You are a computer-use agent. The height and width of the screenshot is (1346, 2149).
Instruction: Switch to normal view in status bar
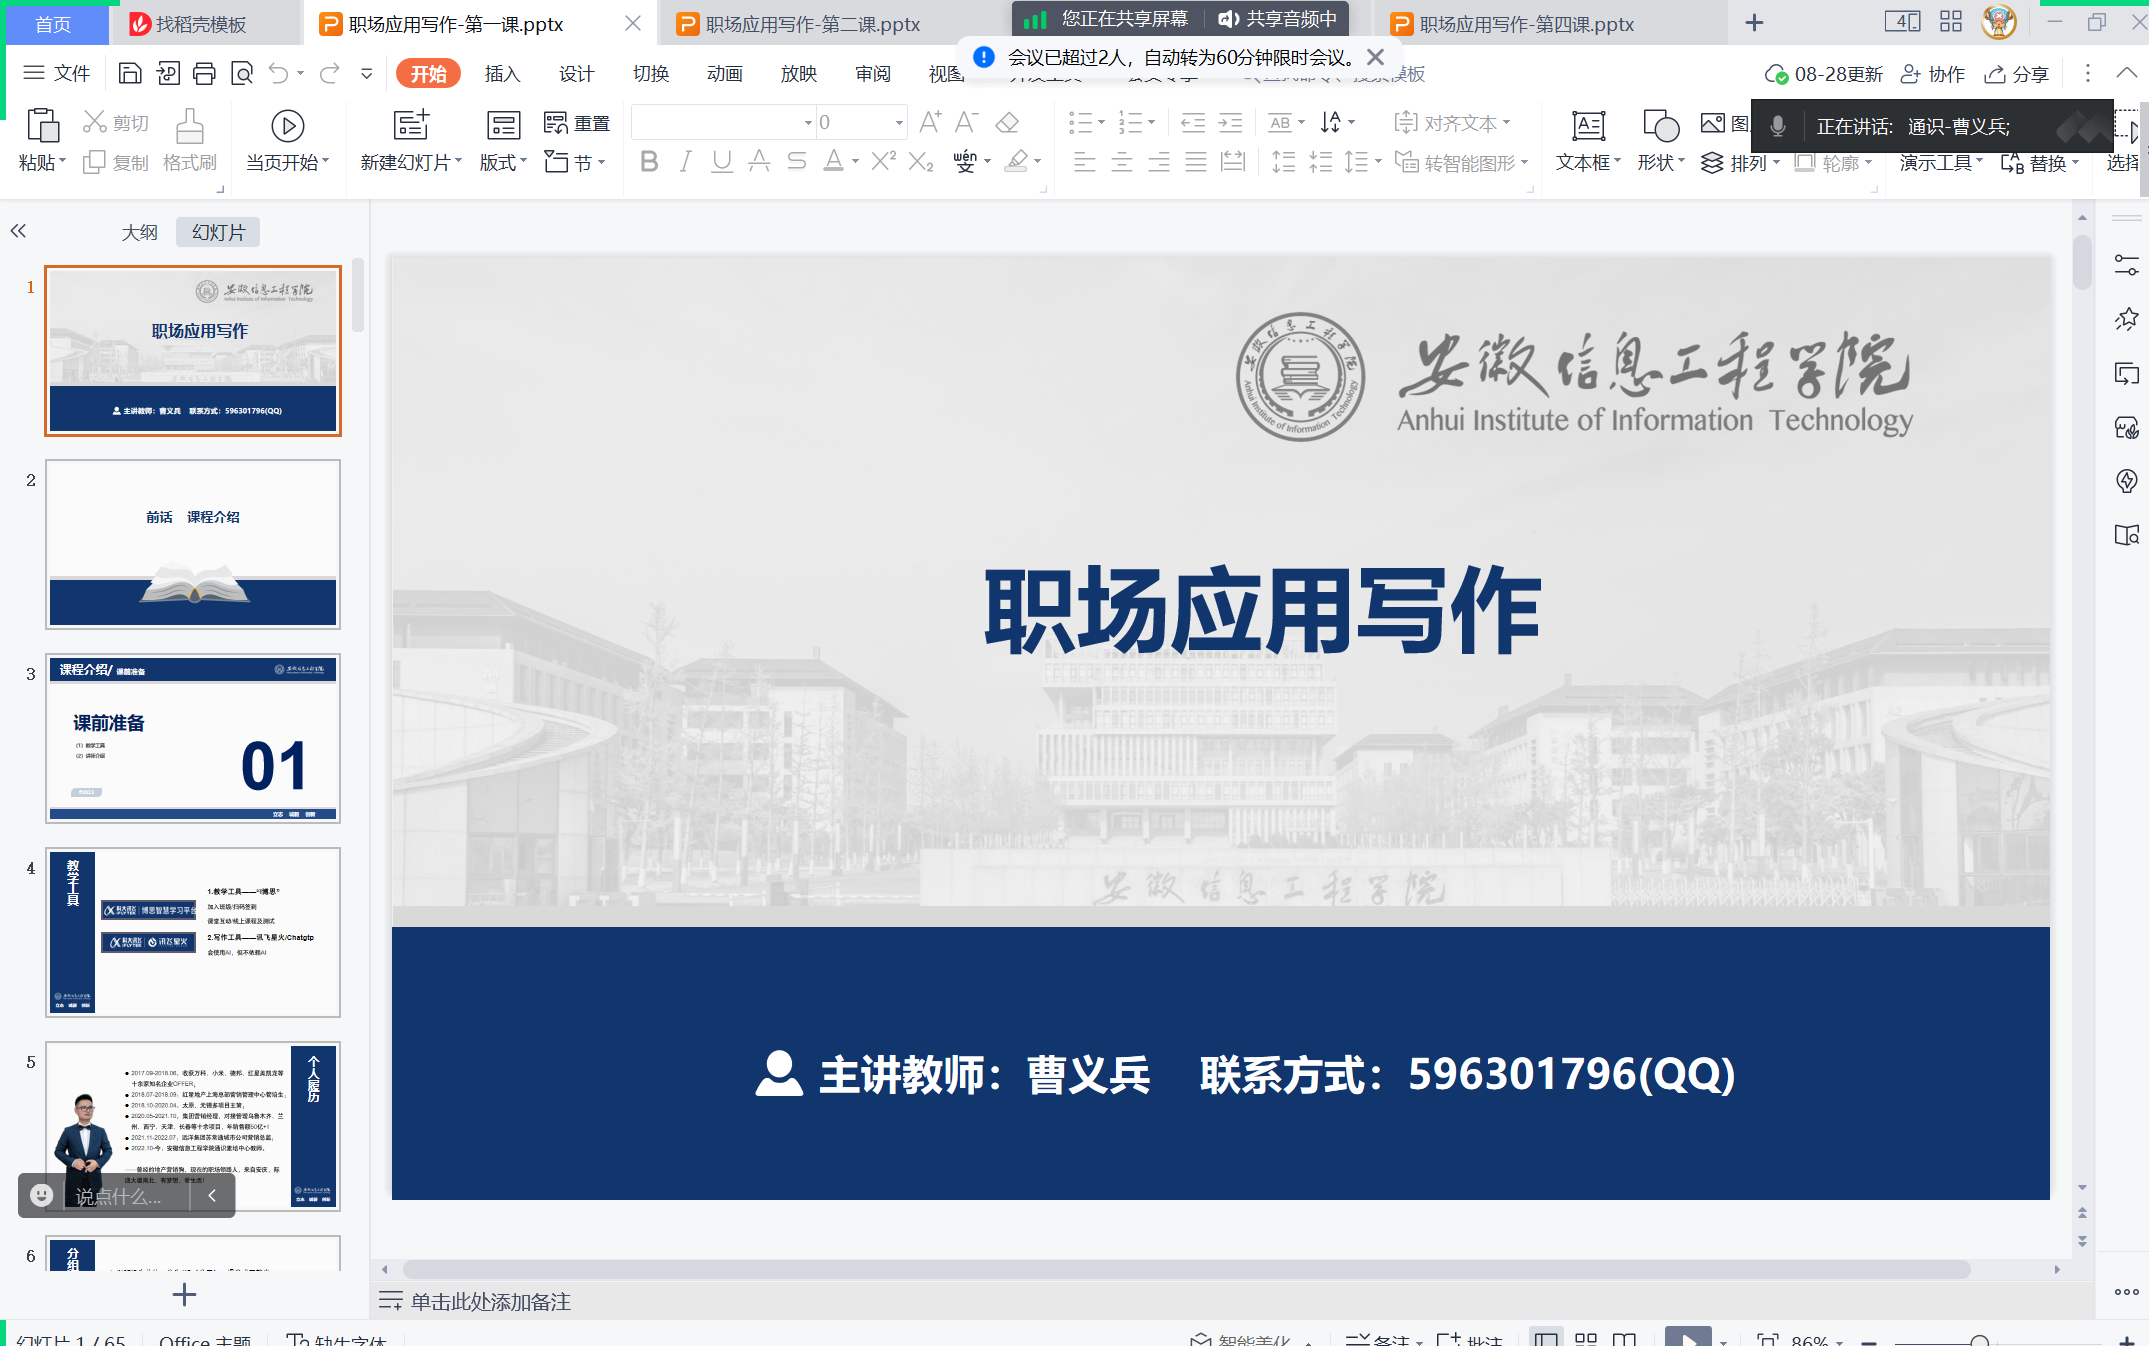point(1547,1339)
